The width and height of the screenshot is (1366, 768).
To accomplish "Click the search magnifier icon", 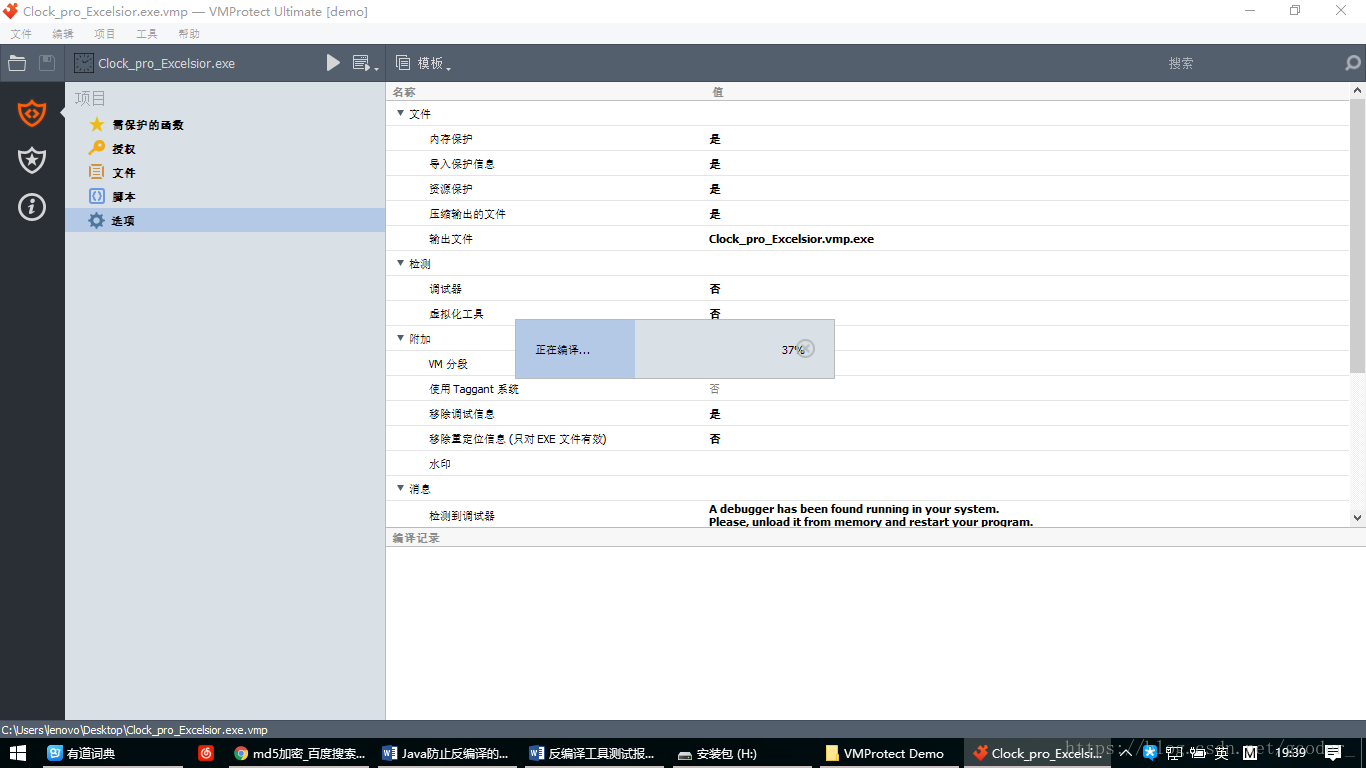I will (1353, 63).
